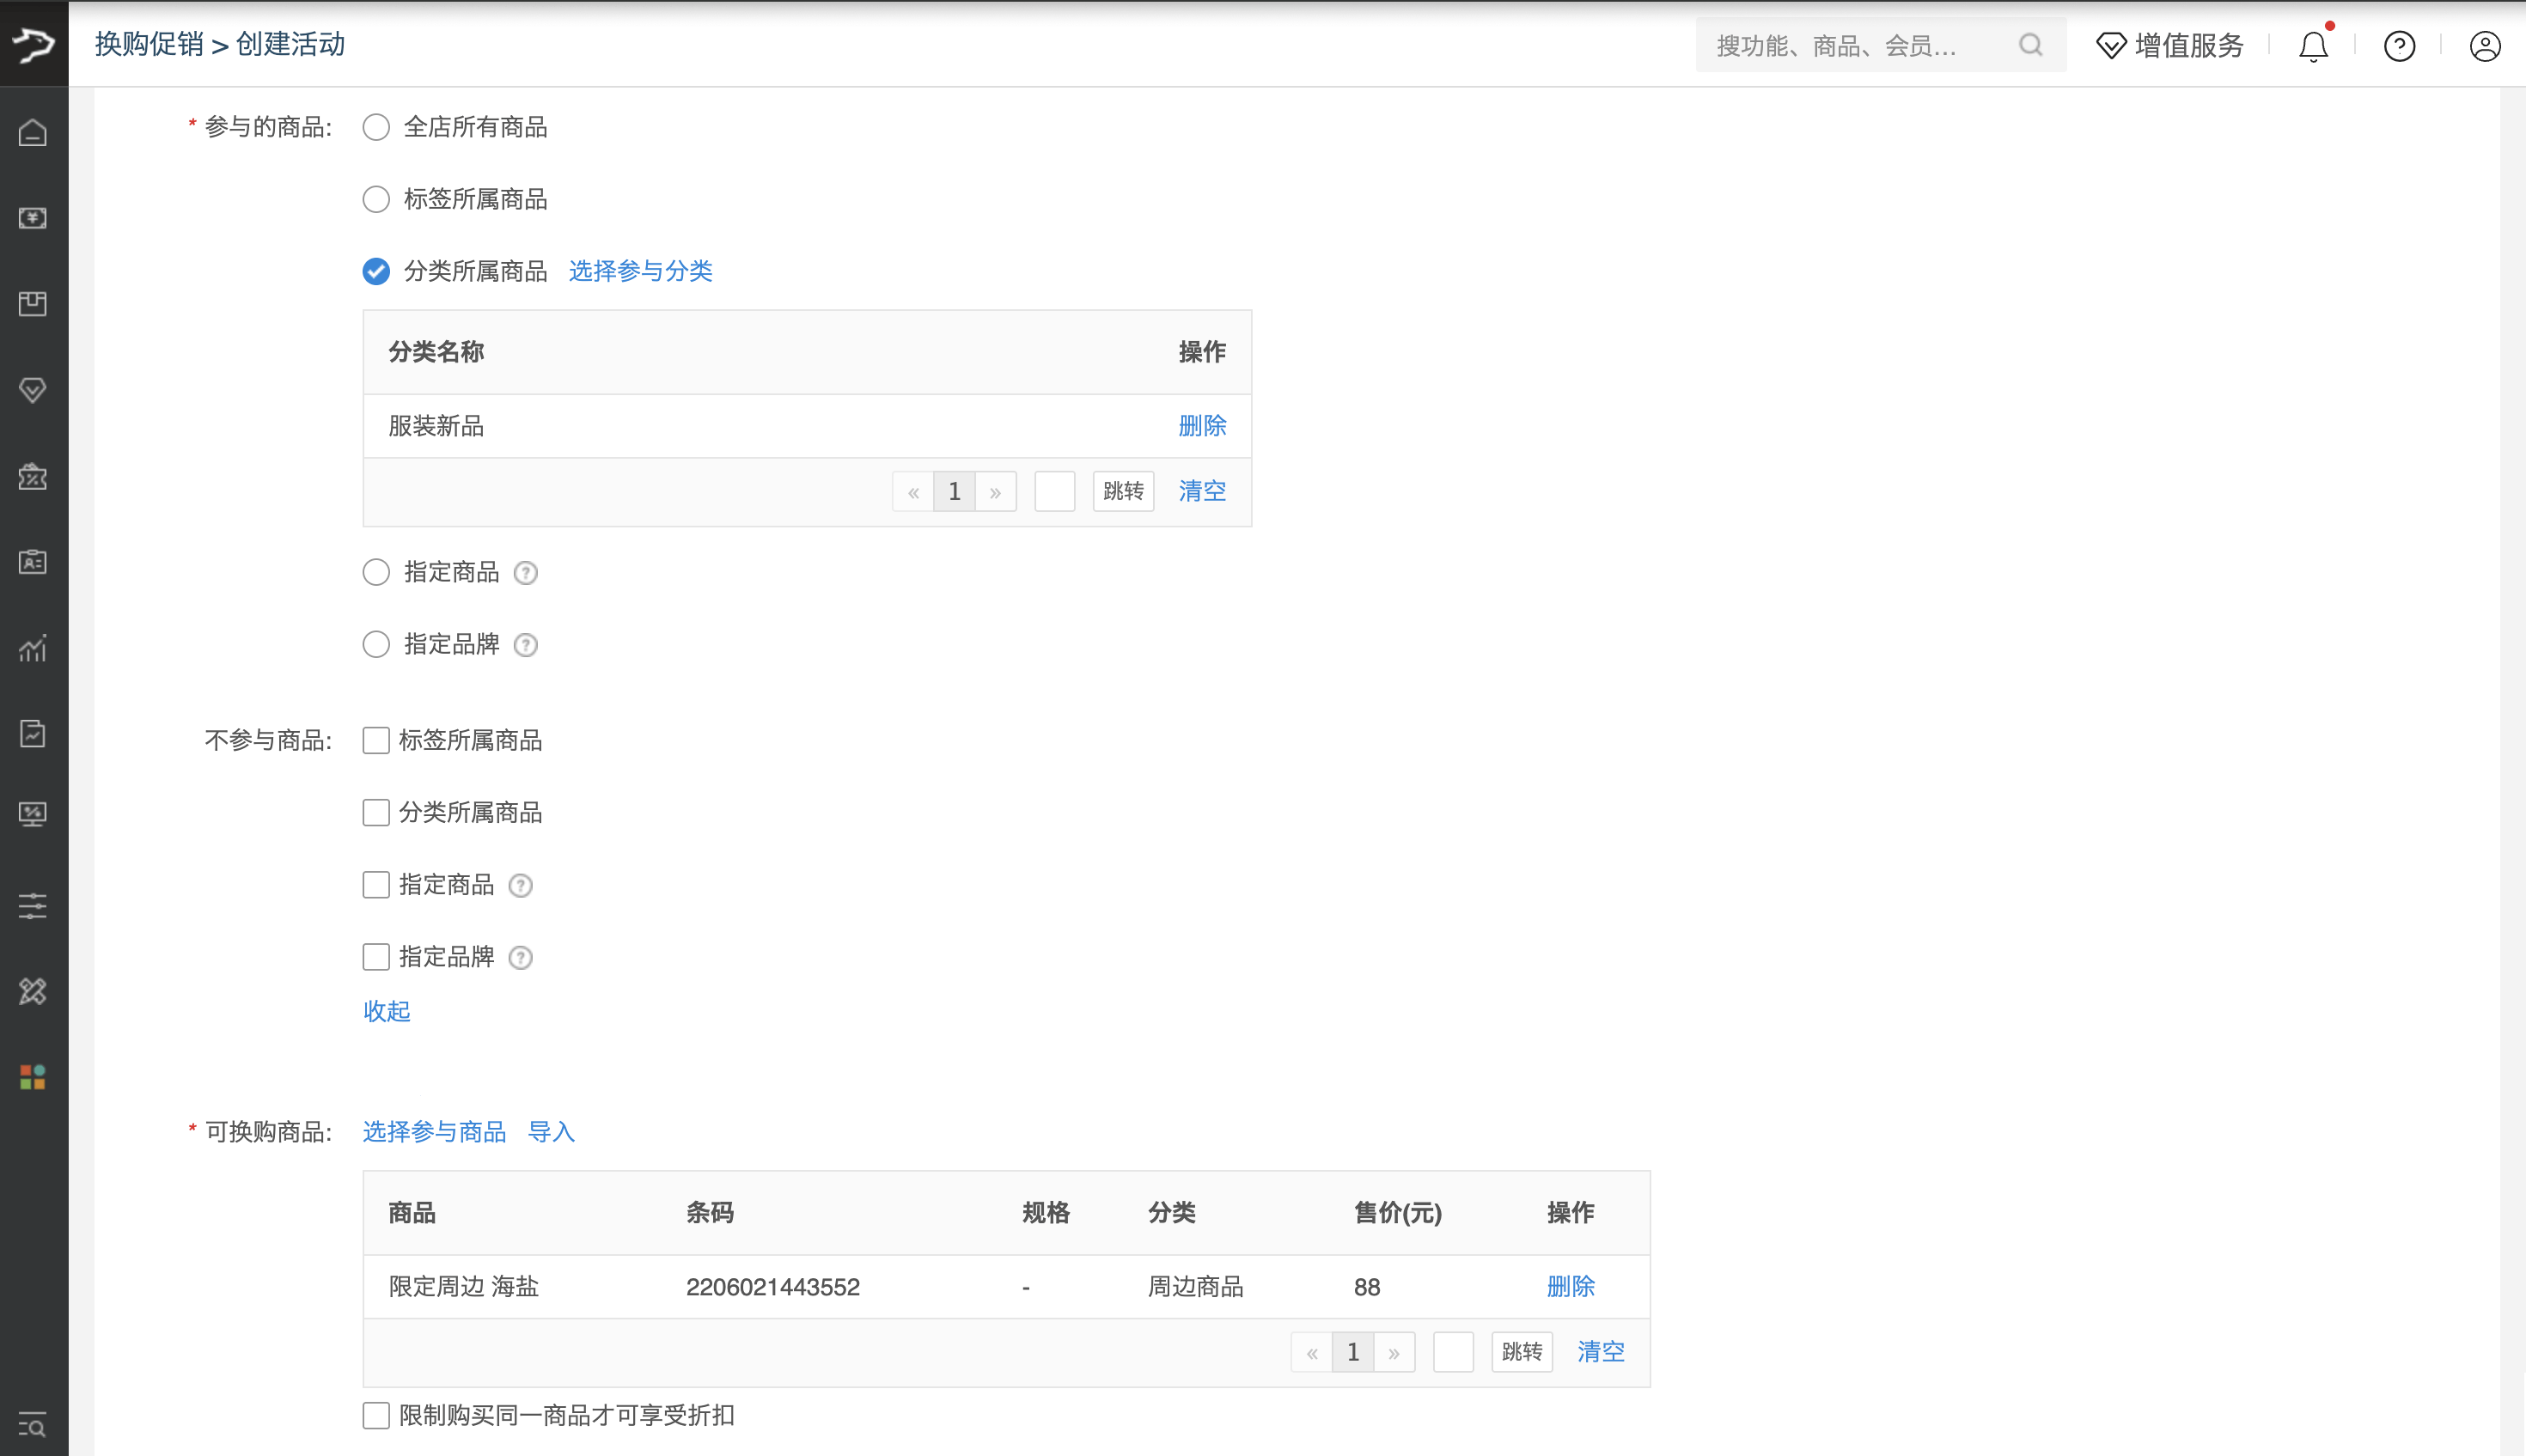Open the product box icon in the sidebar
2526x1456 pixels.
point(33,304)
